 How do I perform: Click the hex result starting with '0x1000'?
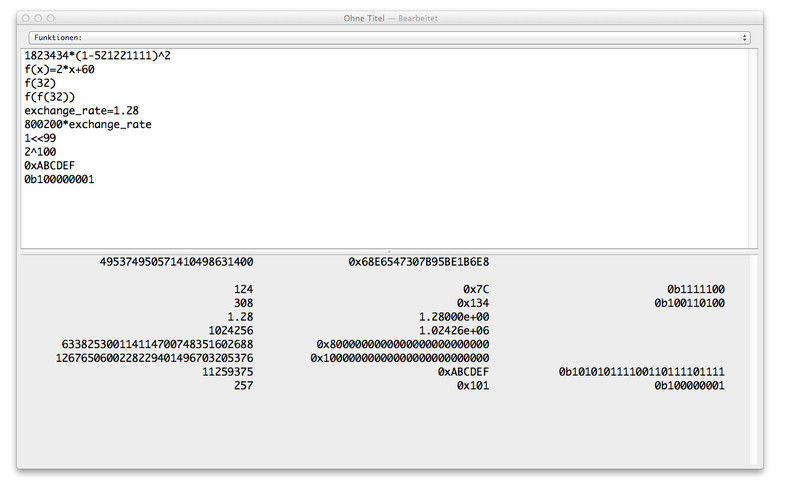click(400, 359)
